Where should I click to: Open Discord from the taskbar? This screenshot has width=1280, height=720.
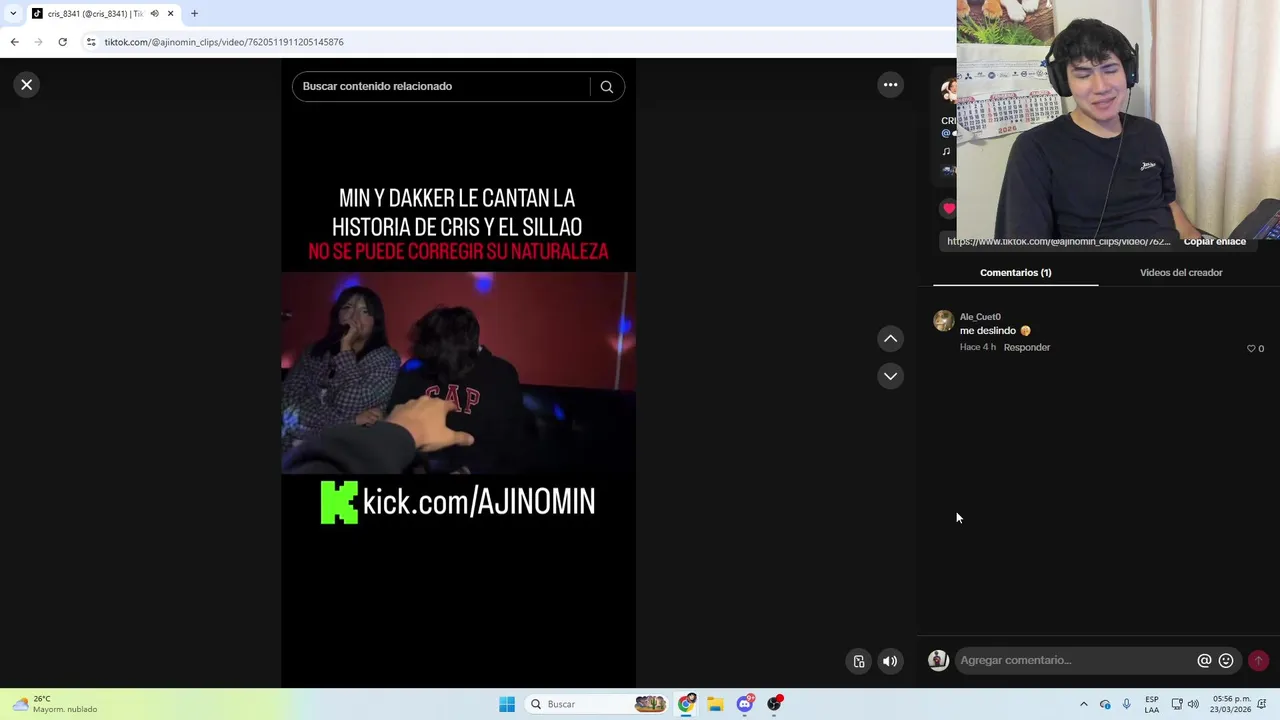745,704
